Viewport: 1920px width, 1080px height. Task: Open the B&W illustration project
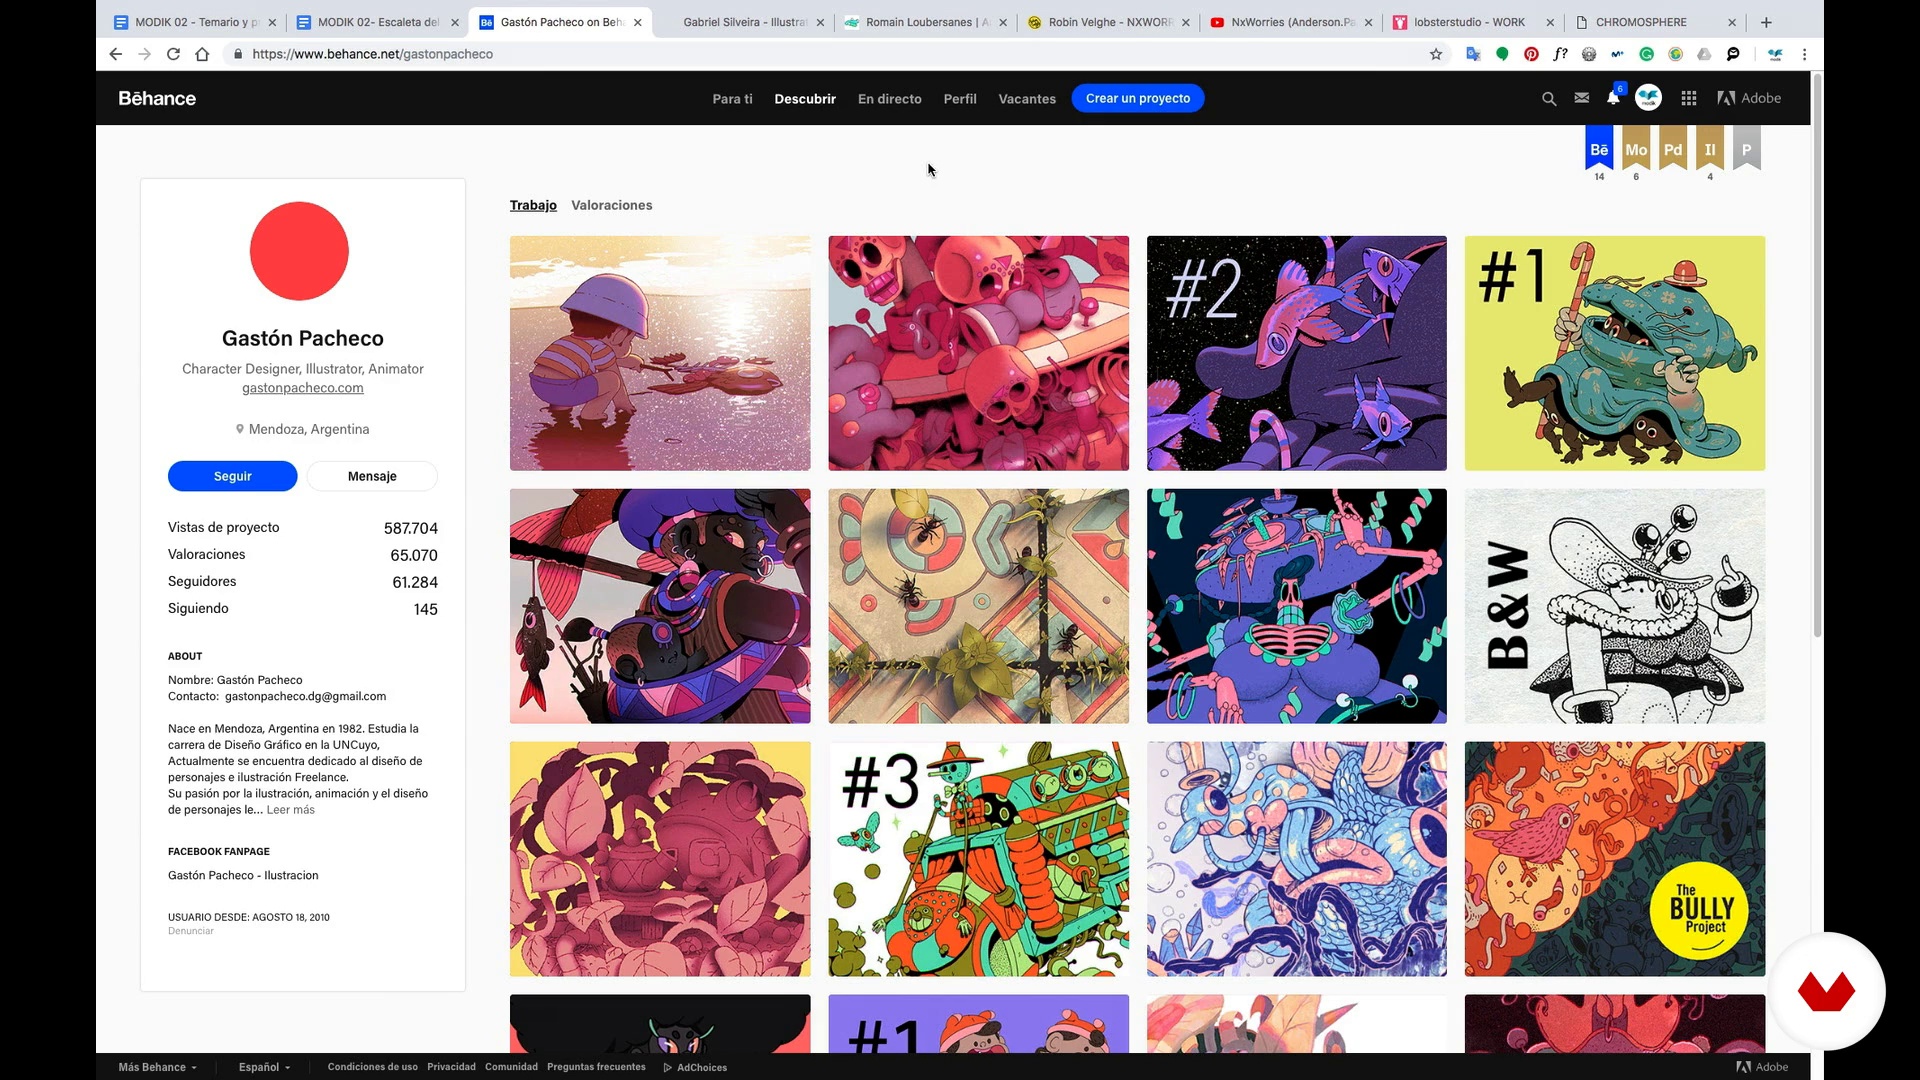click(1615, 606)
